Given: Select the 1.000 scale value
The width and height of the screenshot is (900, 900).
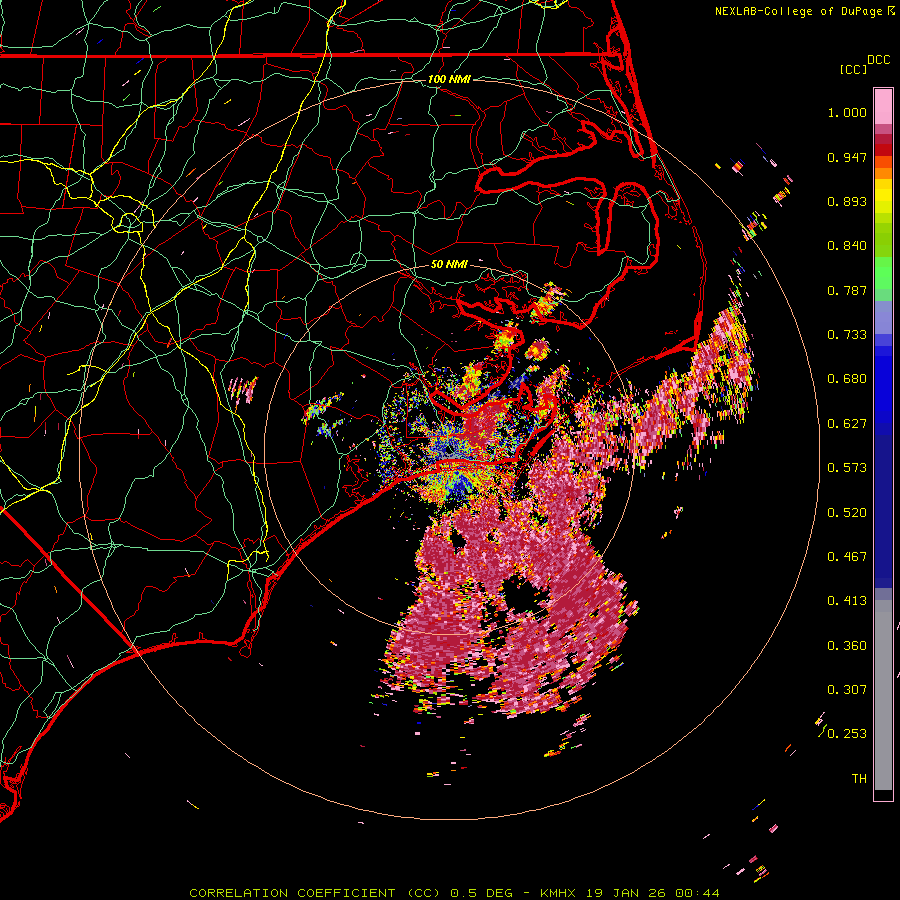Looking at the screenshot, I should point(847,112).
